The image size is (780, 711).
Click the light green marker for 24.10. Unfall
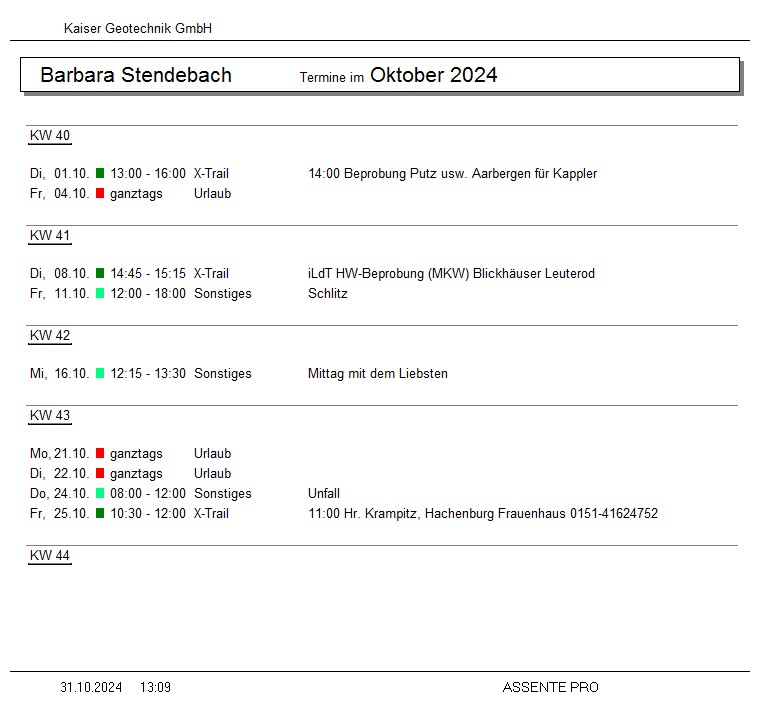[100, 494]
